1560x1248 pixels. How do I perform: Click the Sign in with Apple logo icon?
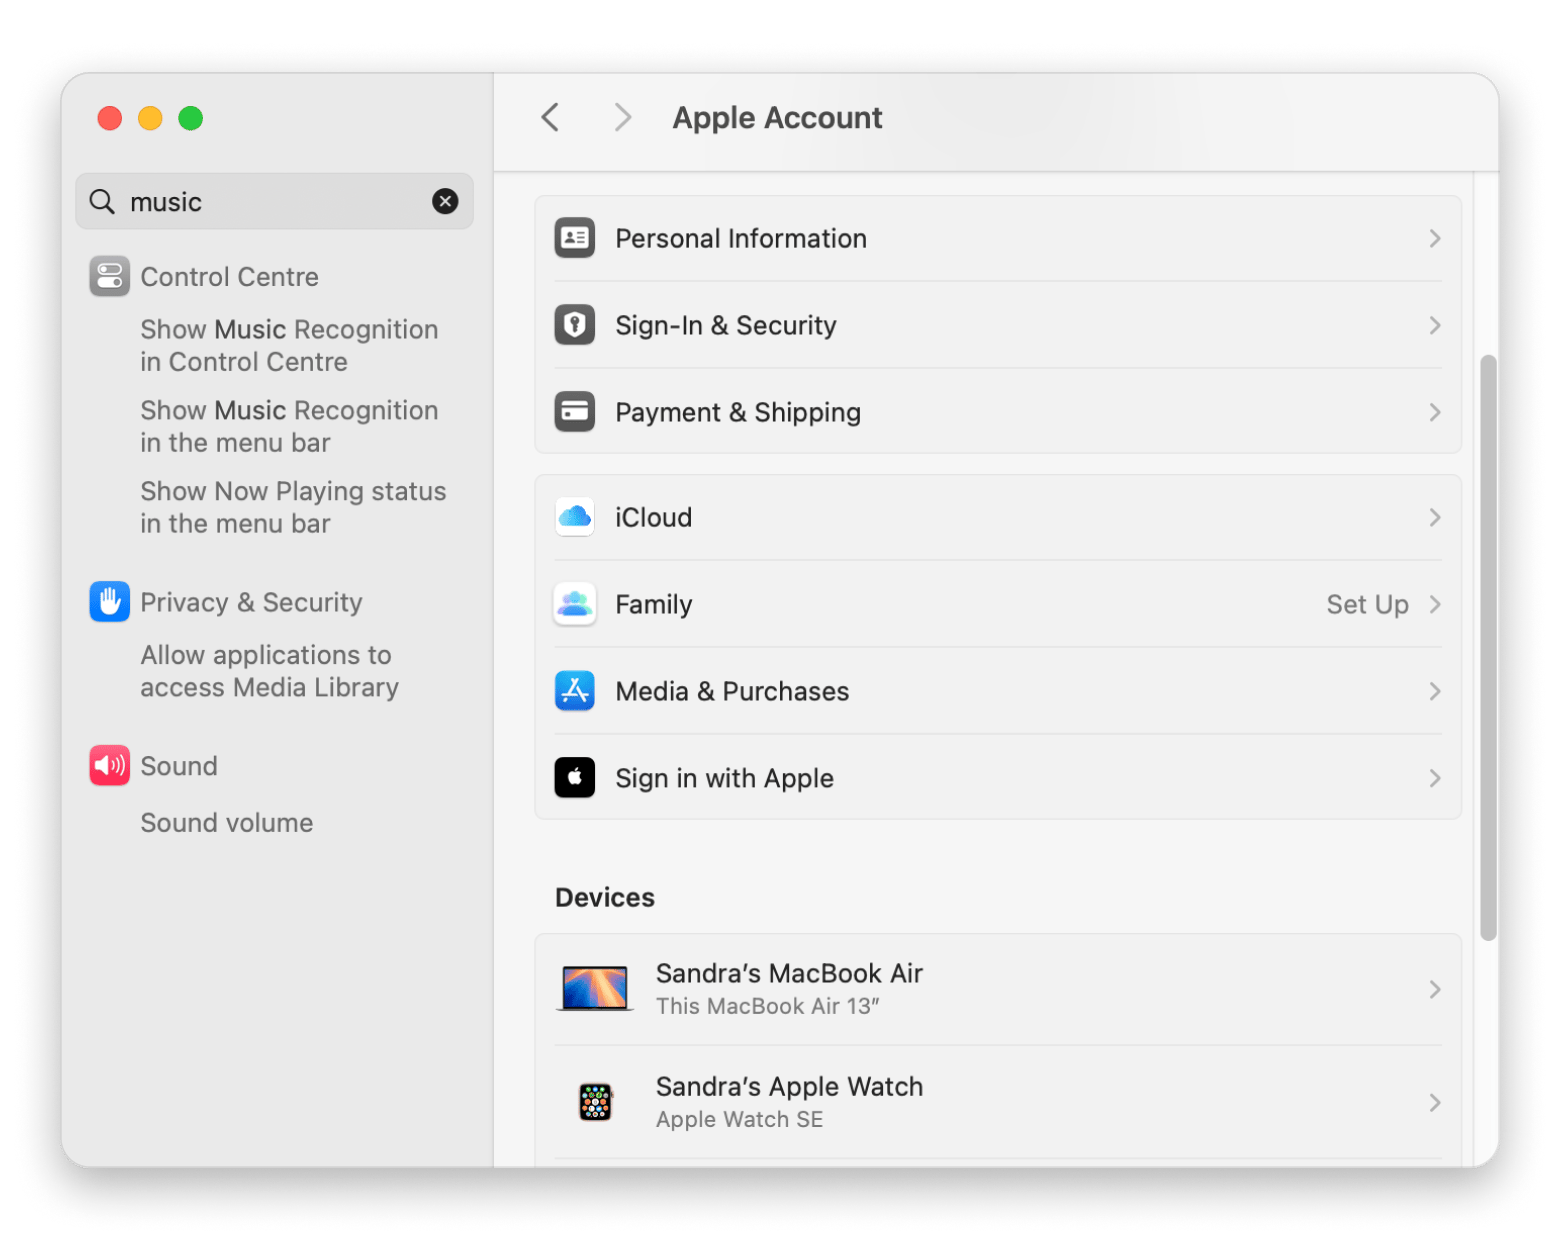click(574, 778)
